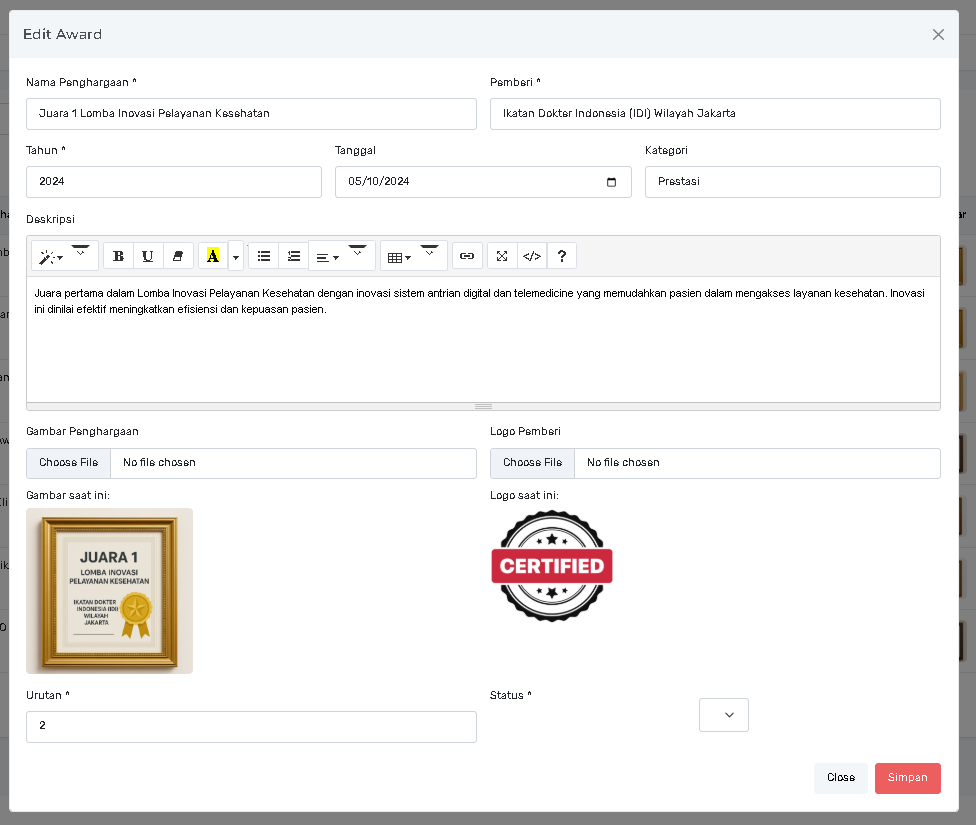The image size is (976, 825).
Task: Click the Nama Penghargaan input field
Action: pos(251,114)
